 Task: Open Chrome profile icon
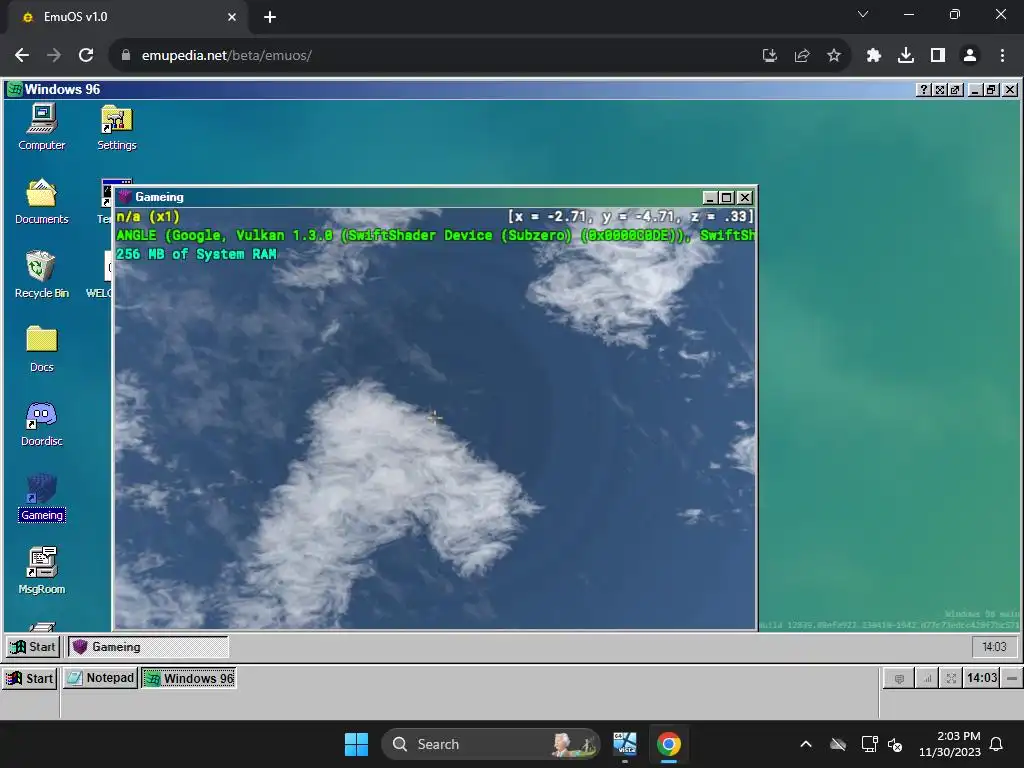click(970, 56)
